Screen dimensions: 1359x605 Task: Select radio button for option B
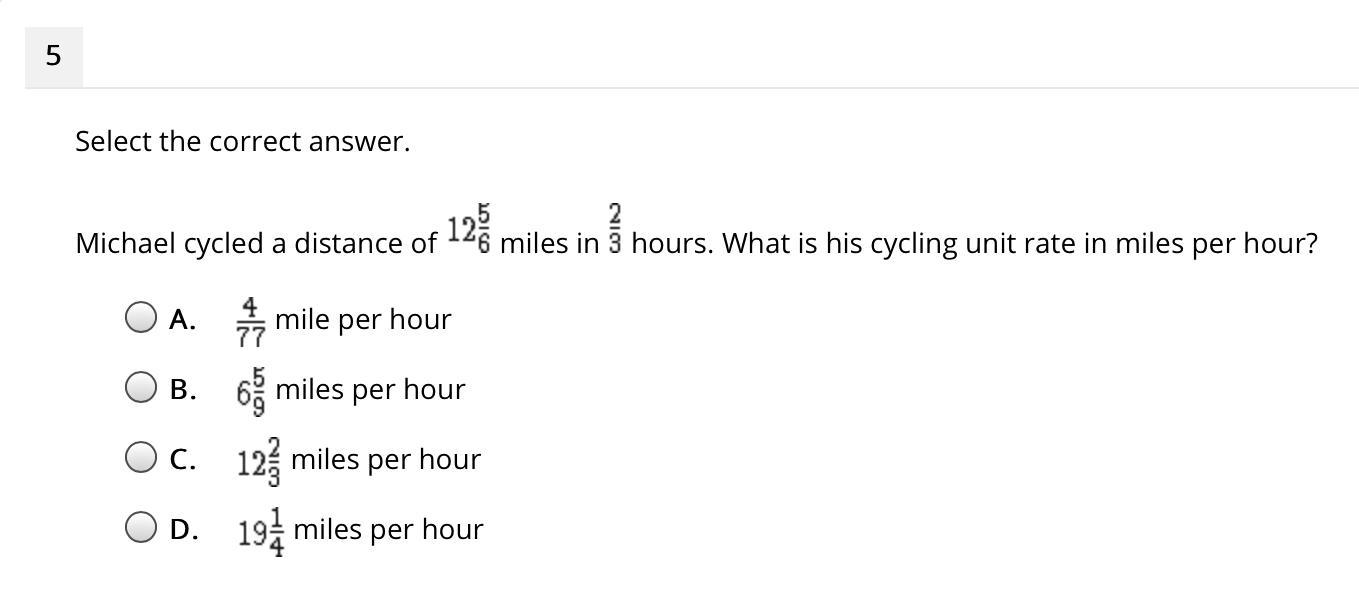tap(141, 388)
